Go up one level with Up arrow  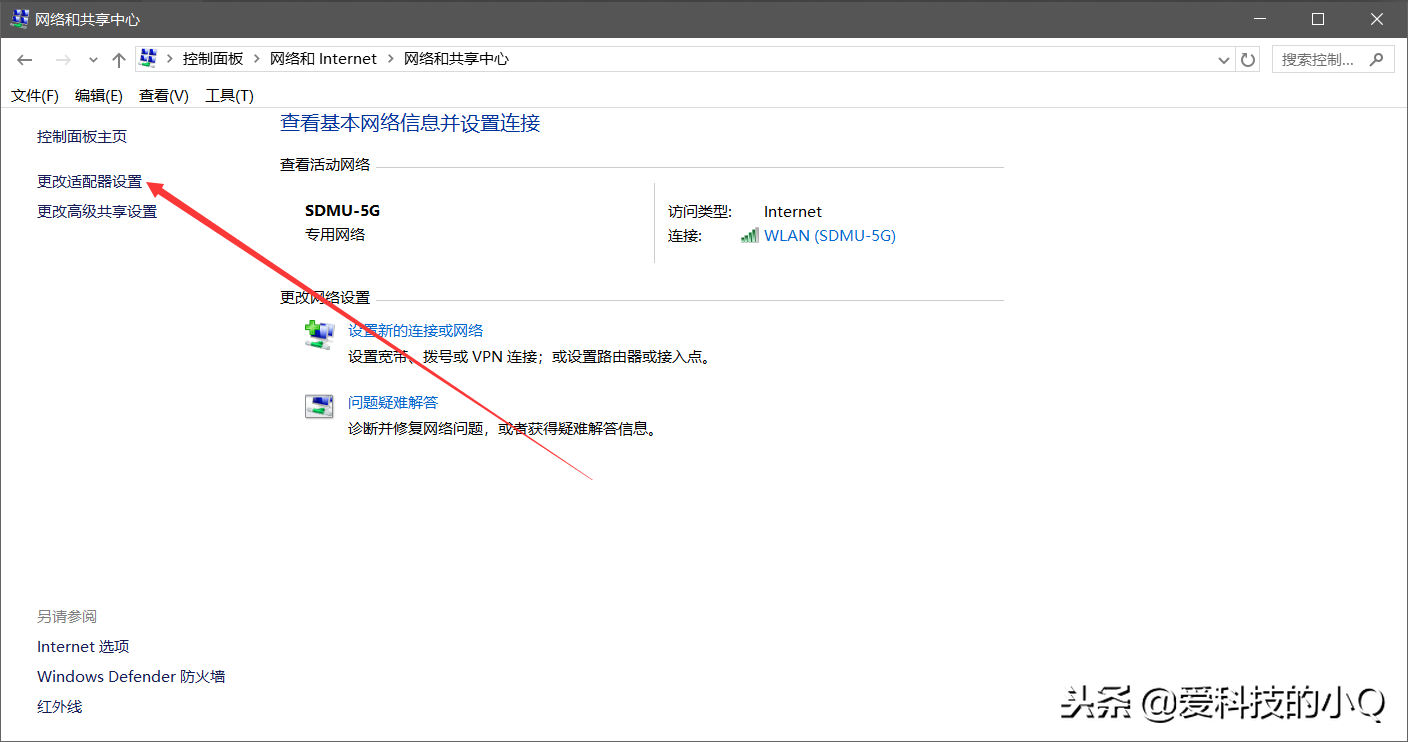click(x=119, y=60)
